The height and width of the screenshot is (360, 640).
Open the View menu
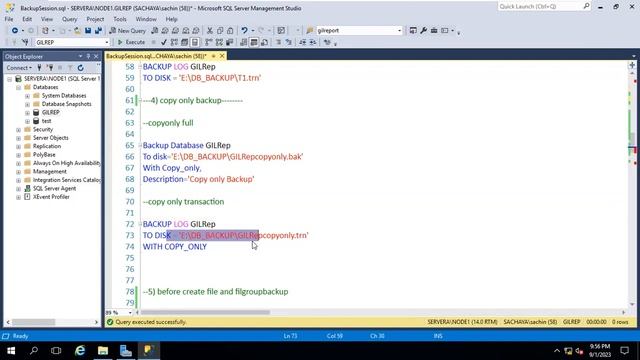point(47,19)
